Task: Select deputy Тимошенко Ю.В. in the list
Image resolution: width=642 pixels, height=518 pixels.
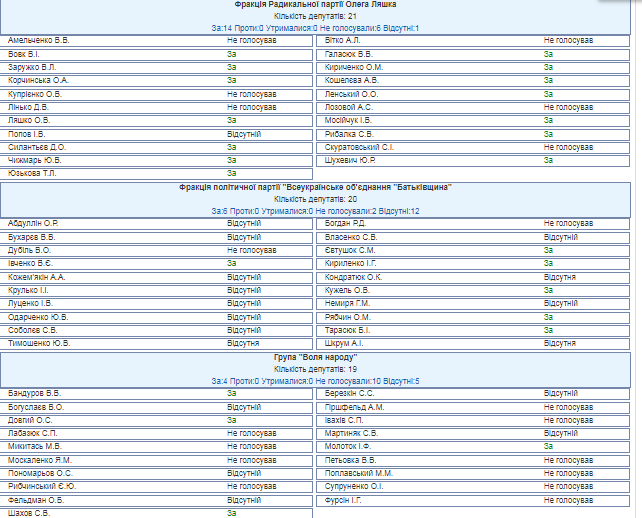Action: [x=39, y=343]
